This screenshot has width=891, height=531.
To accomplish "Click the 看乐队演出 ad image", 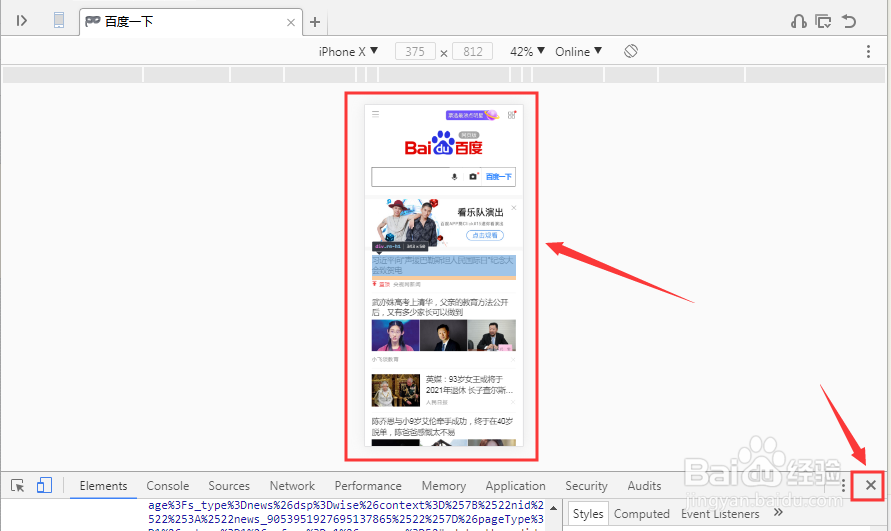I will [408, 223].
